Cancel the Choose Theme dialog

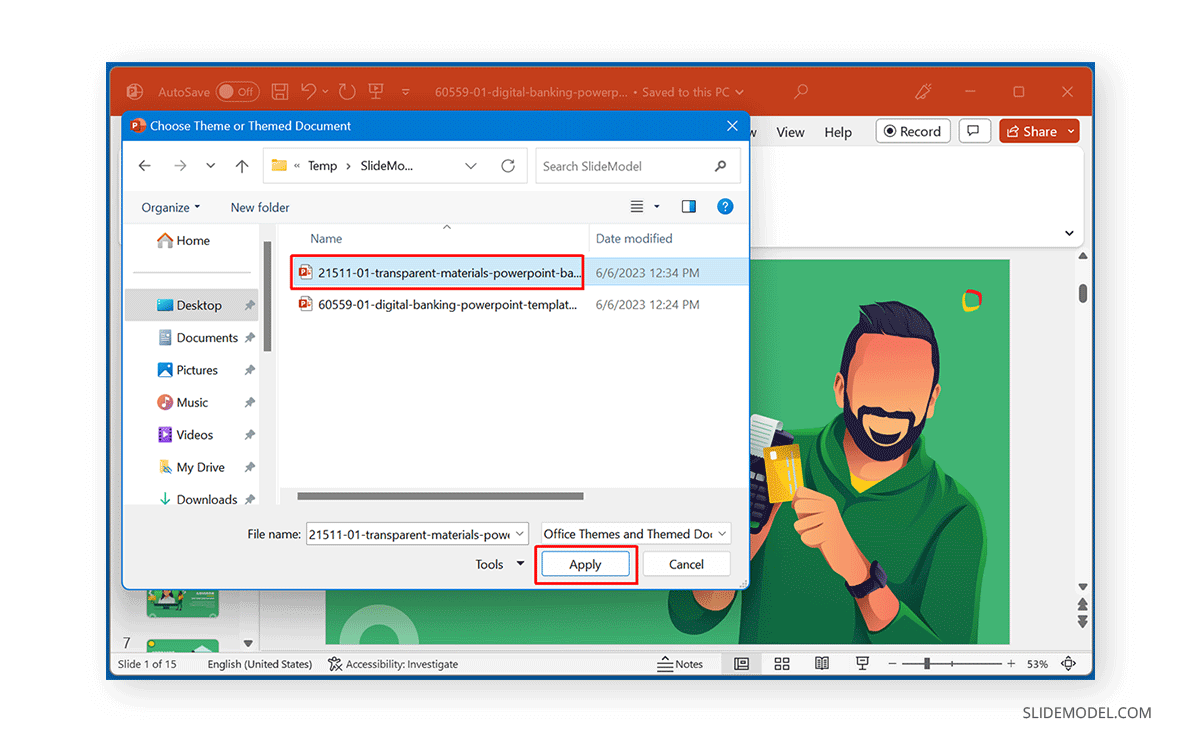[x=686, y=563]
